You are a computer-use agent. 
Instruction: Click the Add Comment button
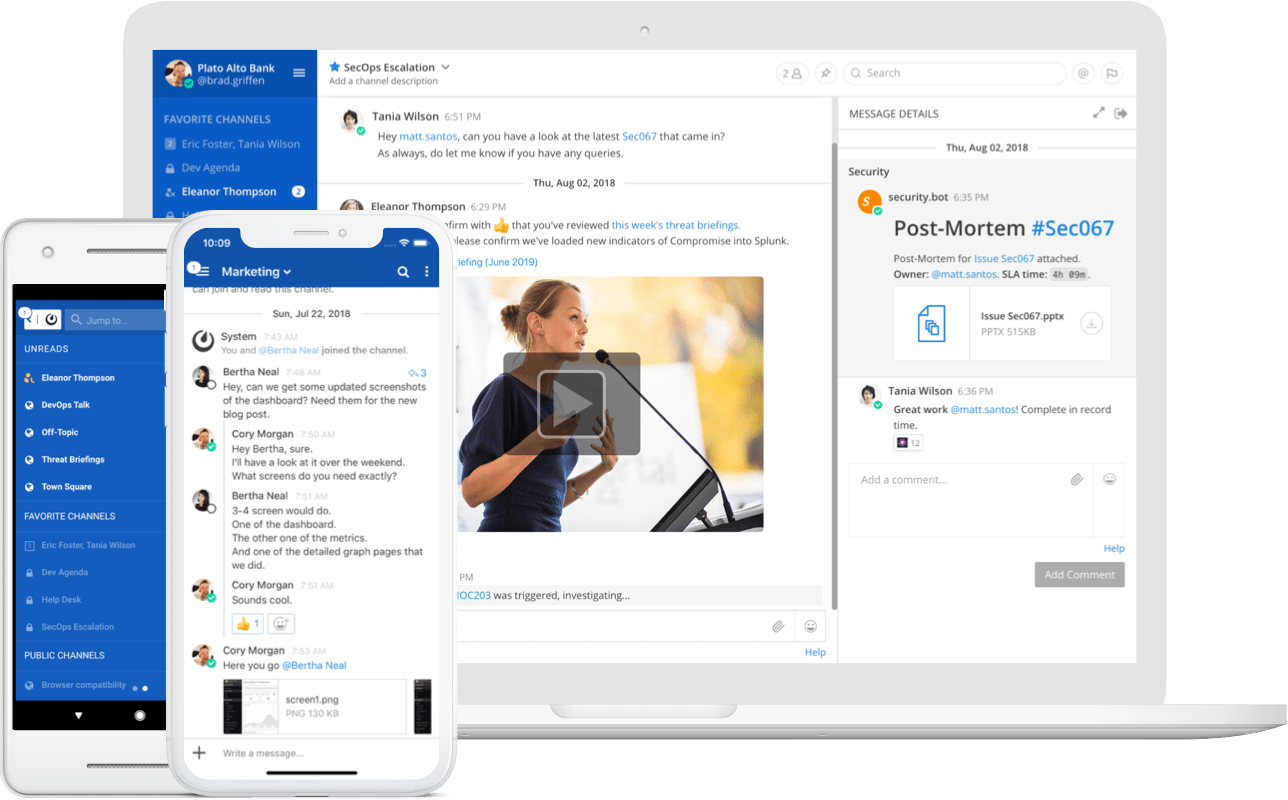pyautogui.click(x=1079, y=574)
